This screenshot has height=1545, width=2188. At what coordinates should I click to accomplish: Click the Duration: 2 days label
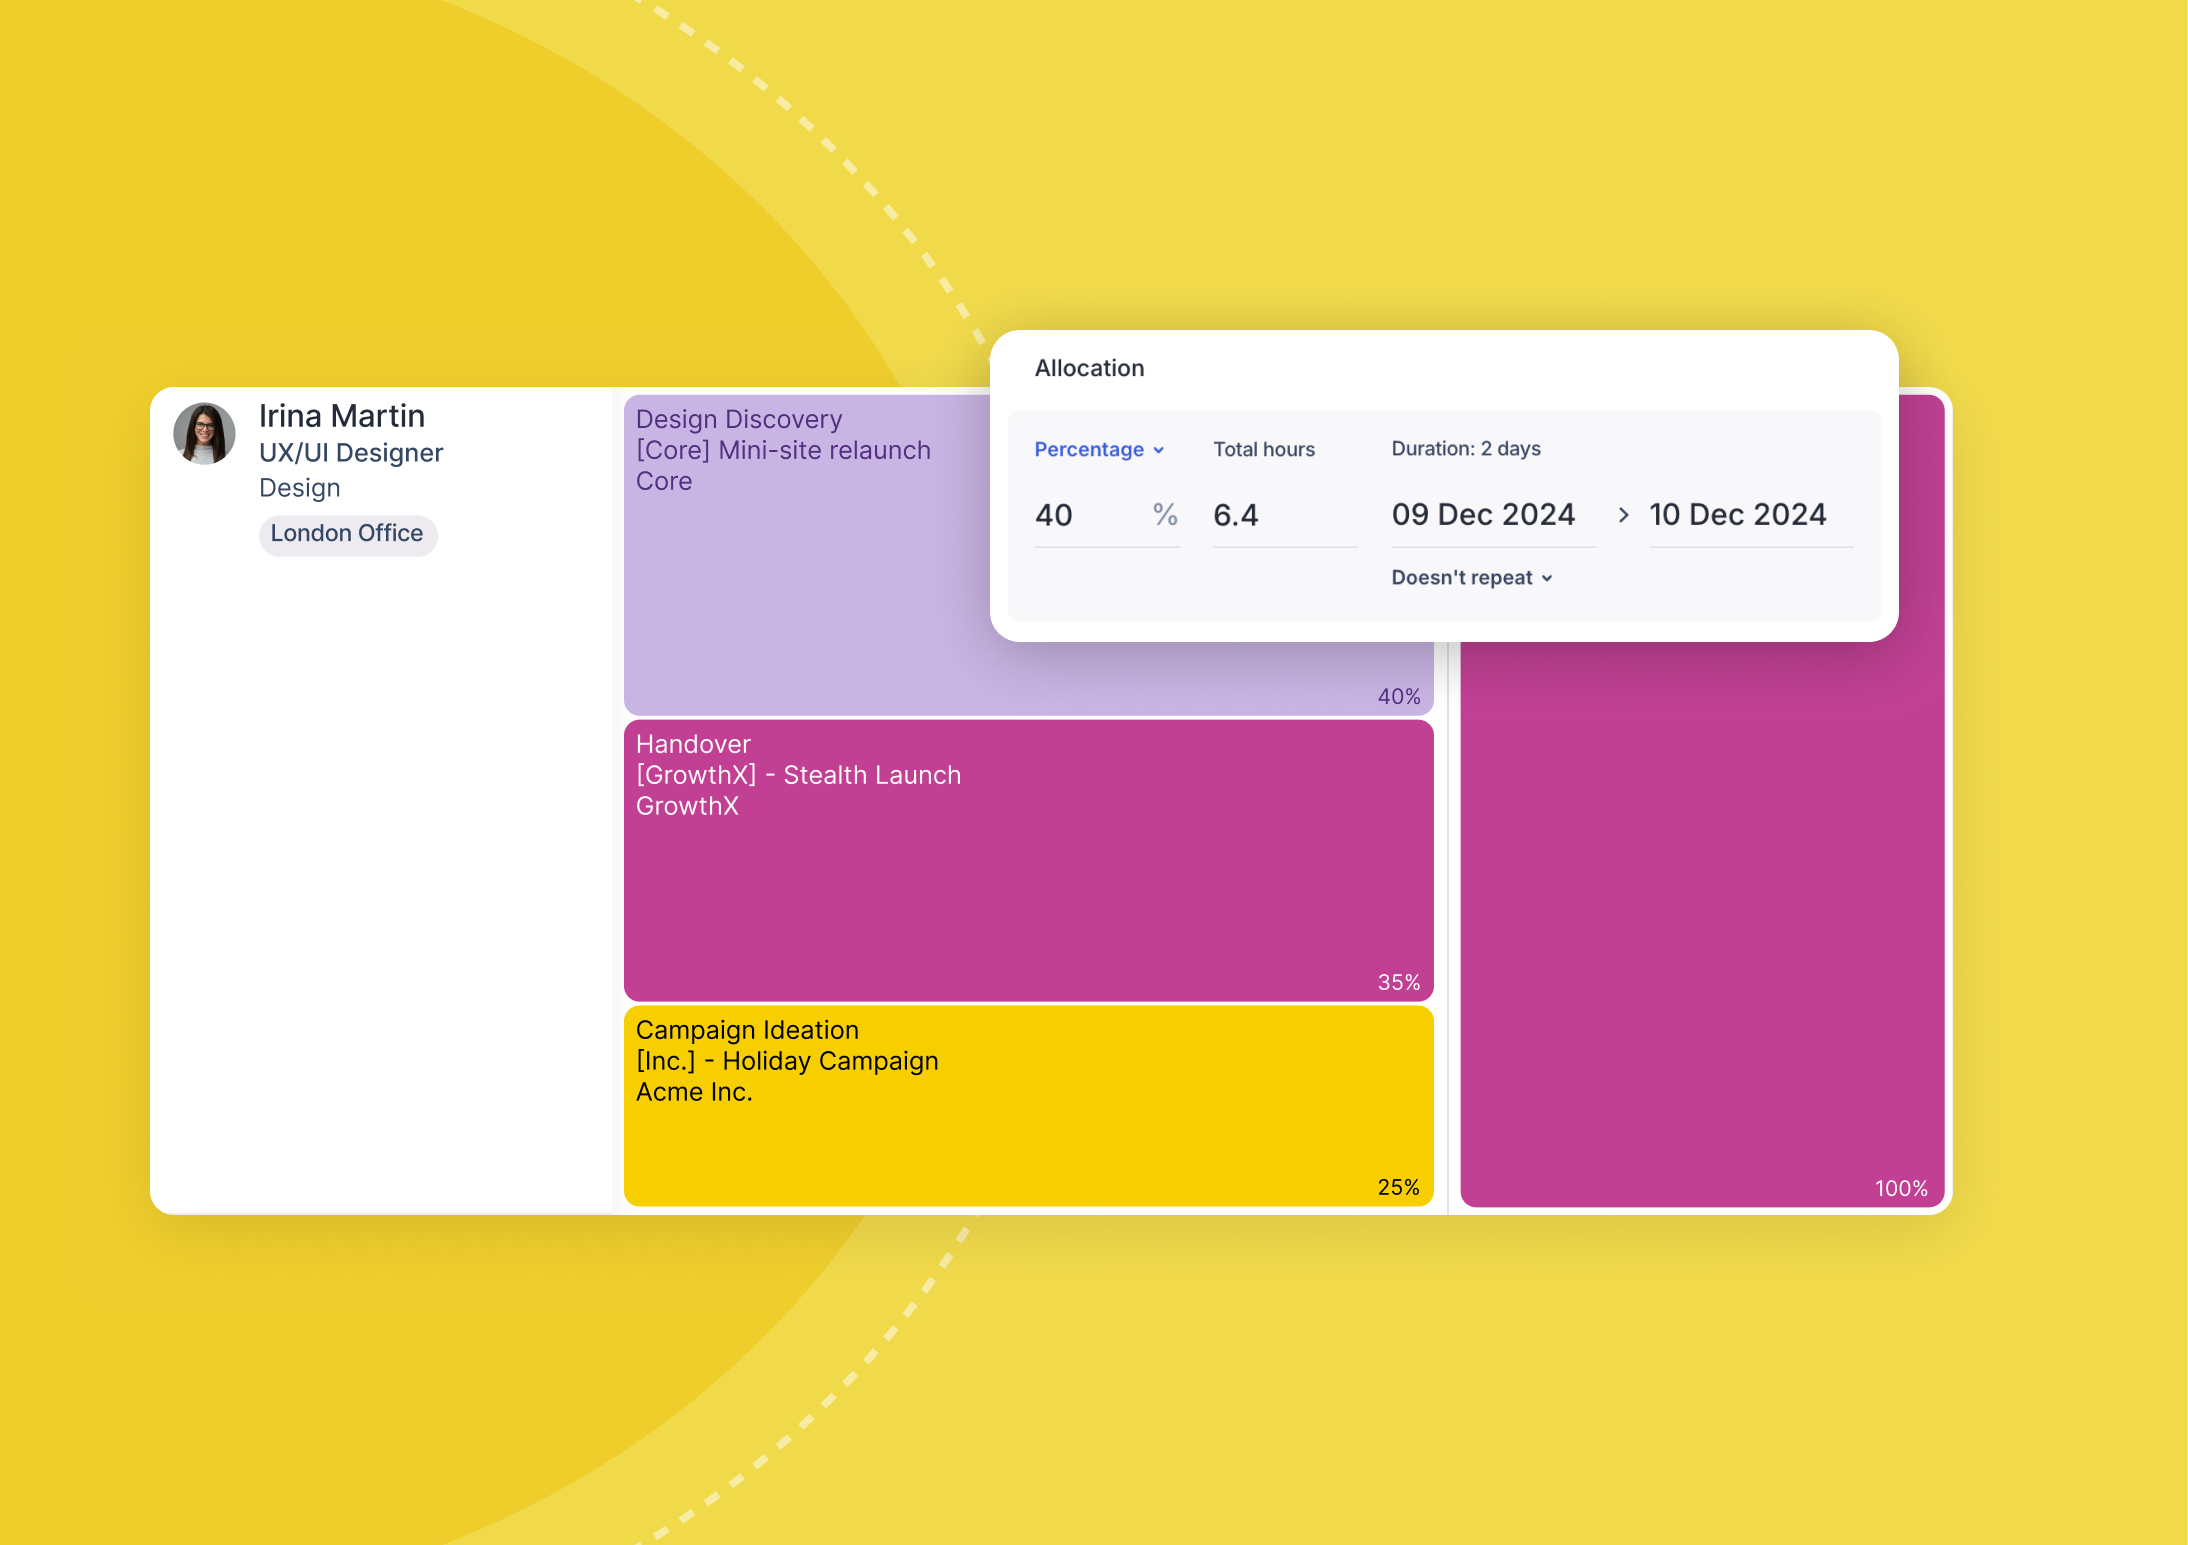tap(1465, 449)
